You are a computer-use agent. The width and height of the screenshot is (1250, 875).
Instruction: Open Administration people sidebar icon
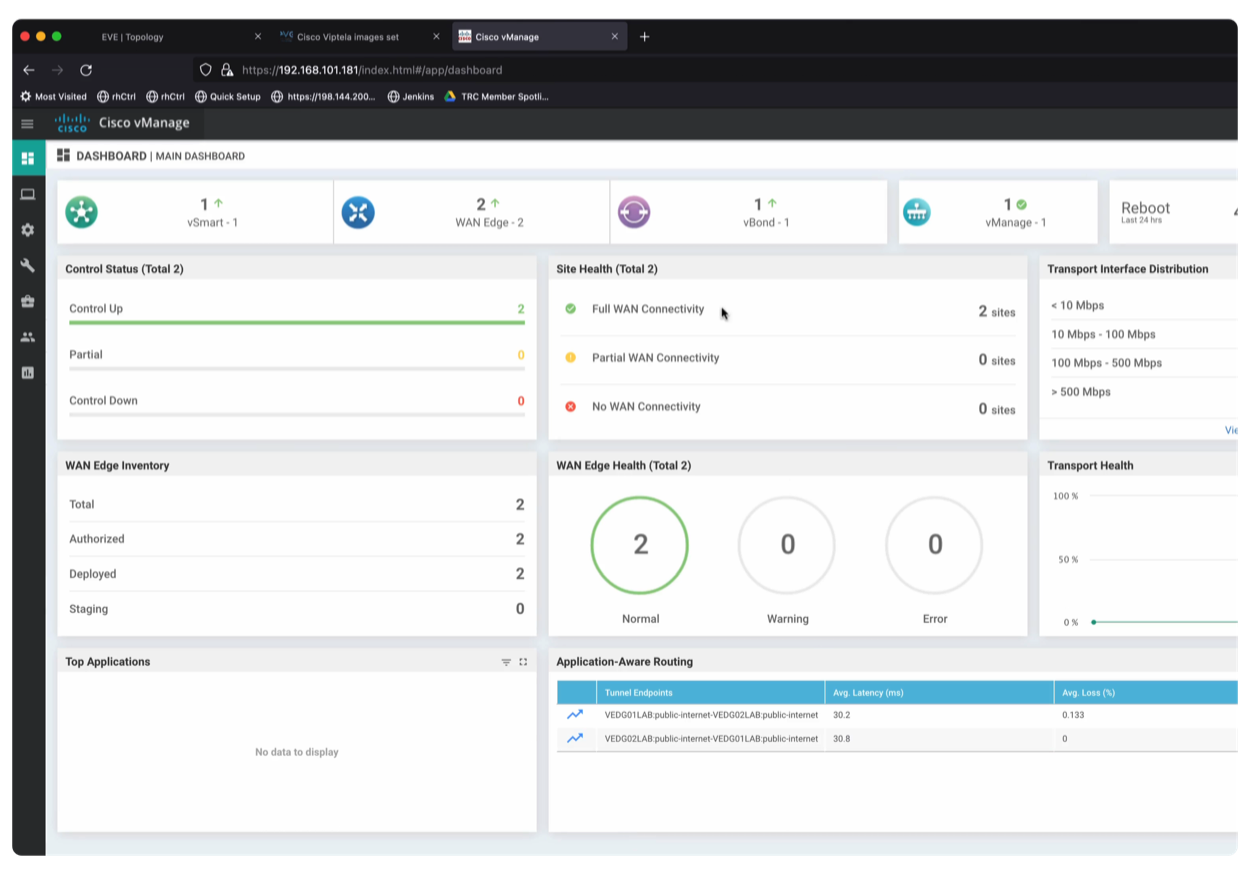pyautogui.click(x=28, y=337)
